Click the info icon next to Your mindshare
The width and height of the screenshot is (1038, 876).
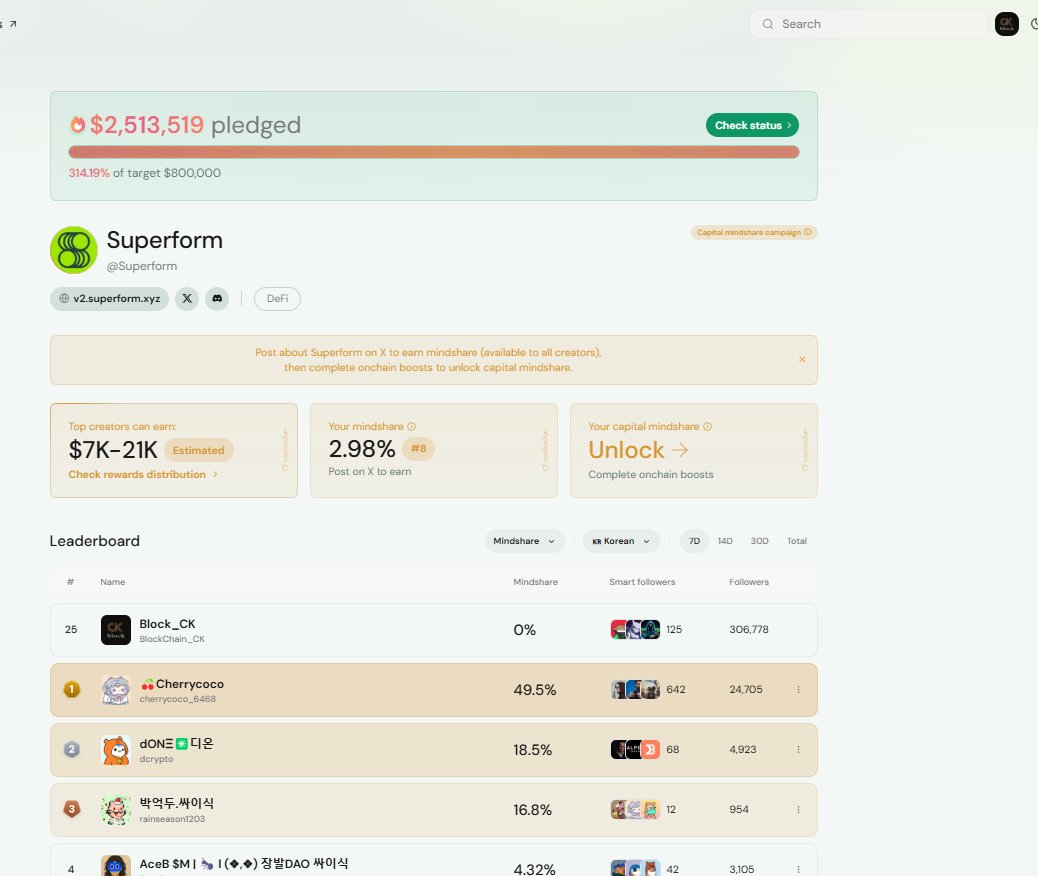[411, 426]
